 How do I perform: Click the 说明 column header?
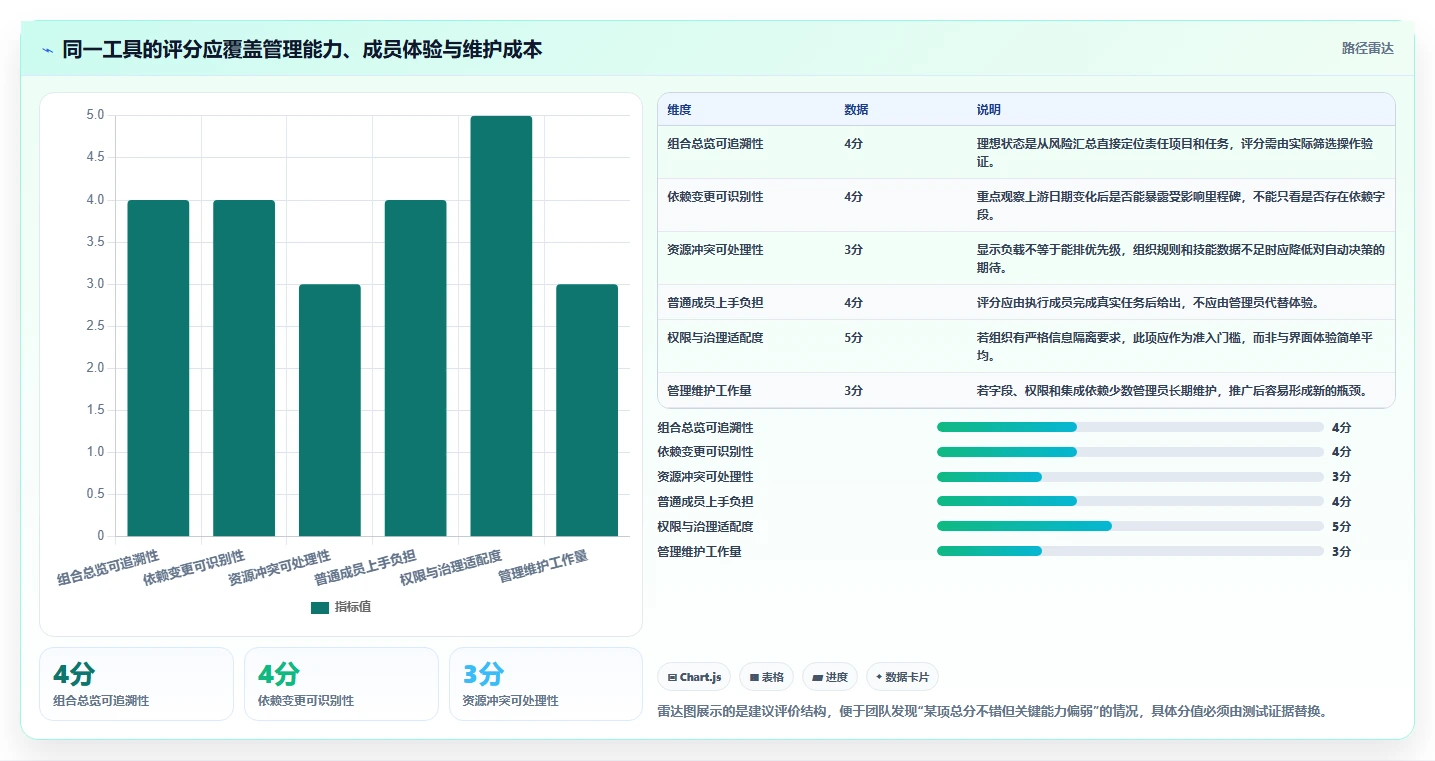point(988,110)
